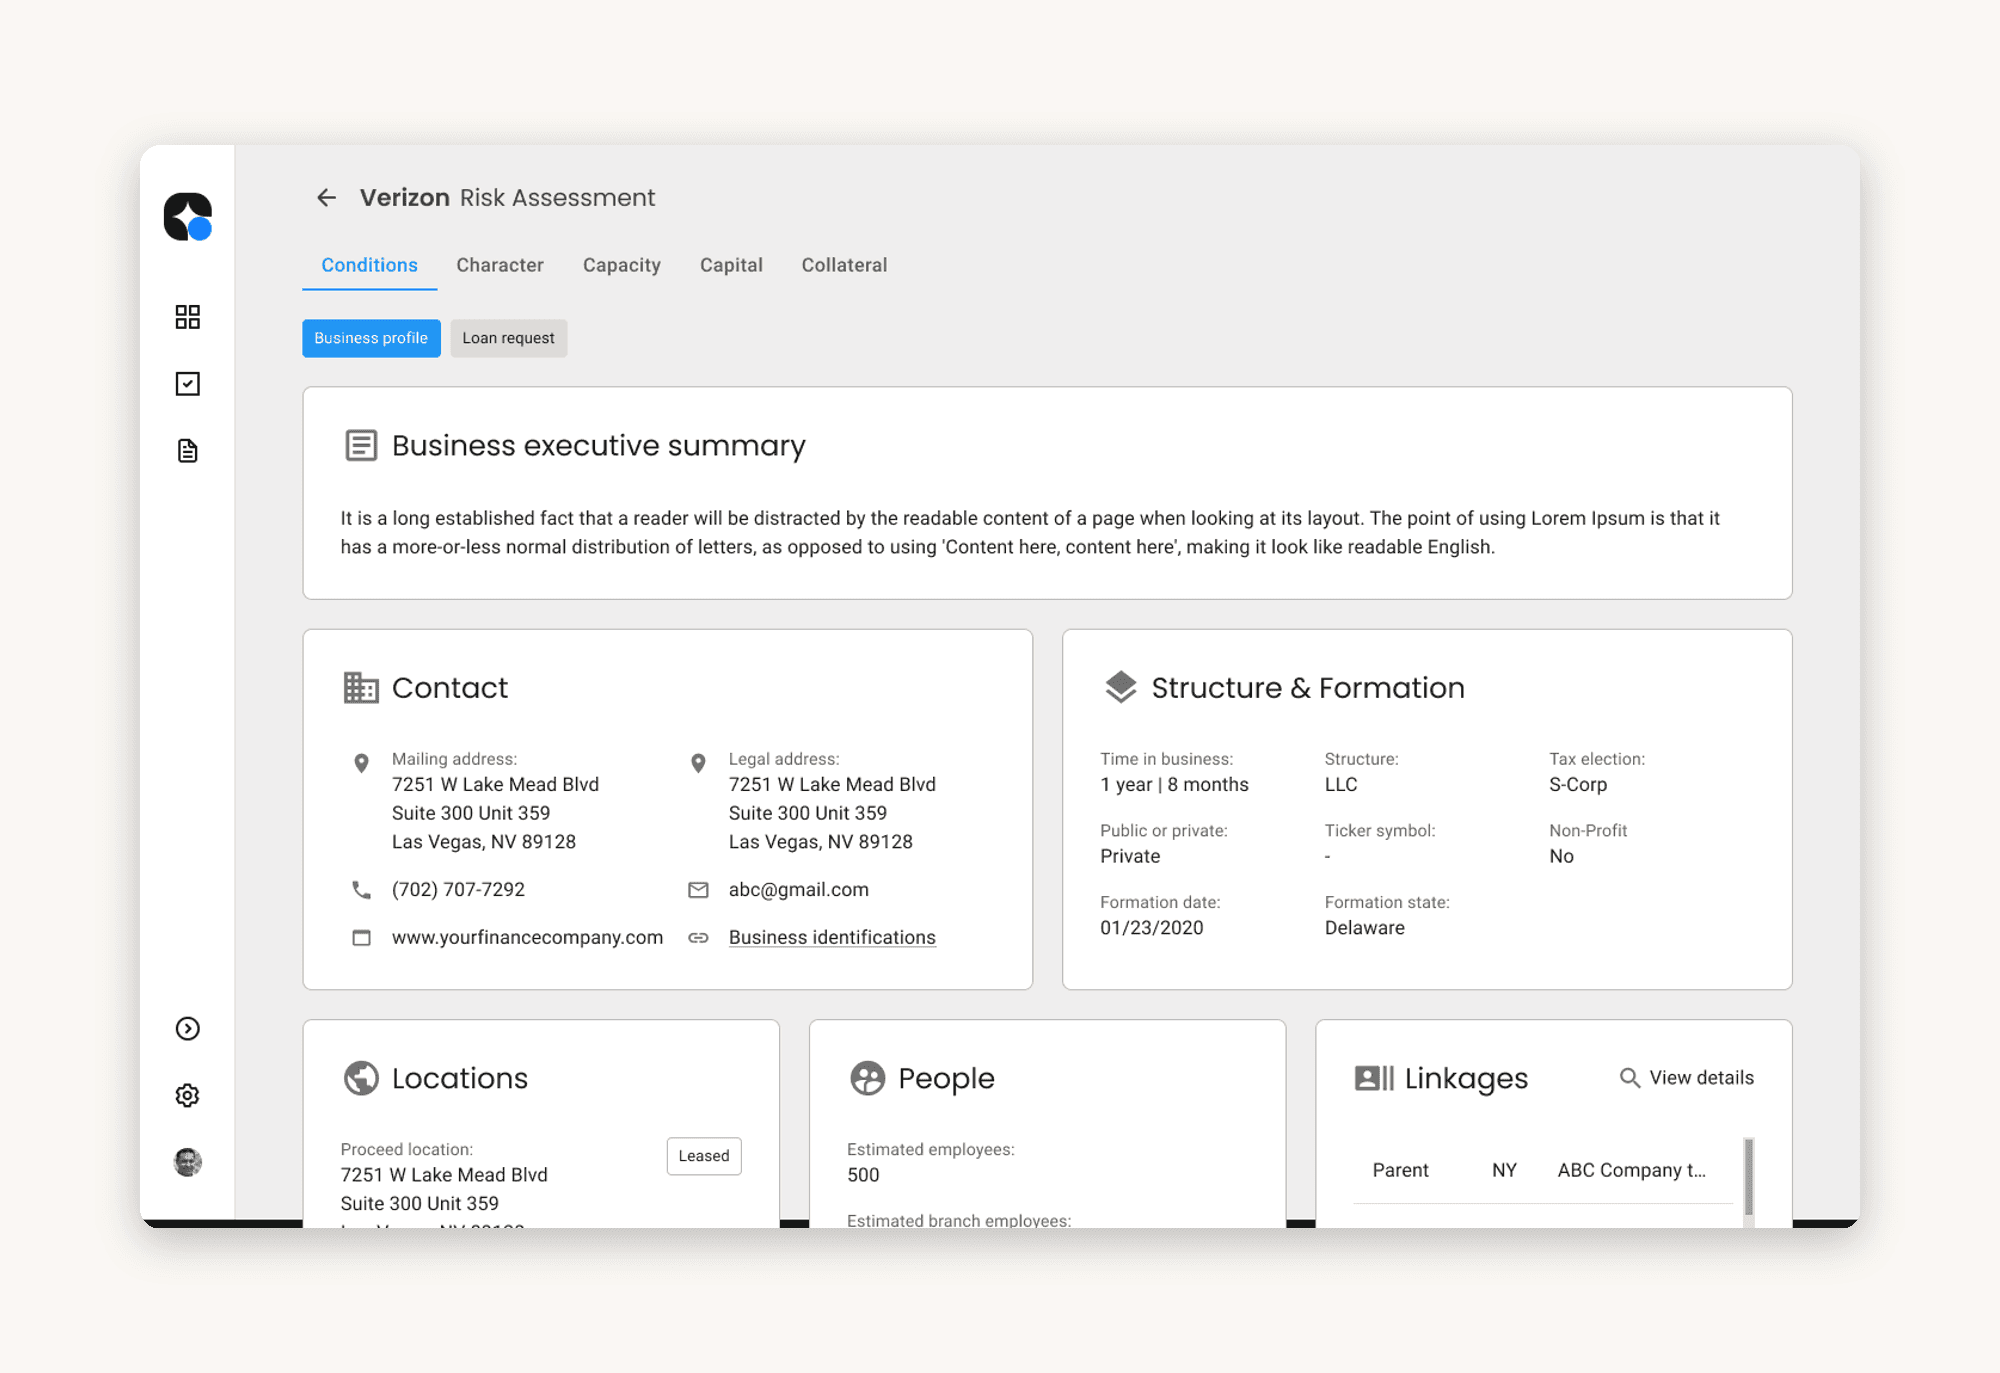
Task: Click the Ticker symbol dash value
Action: coord(1327,857)
